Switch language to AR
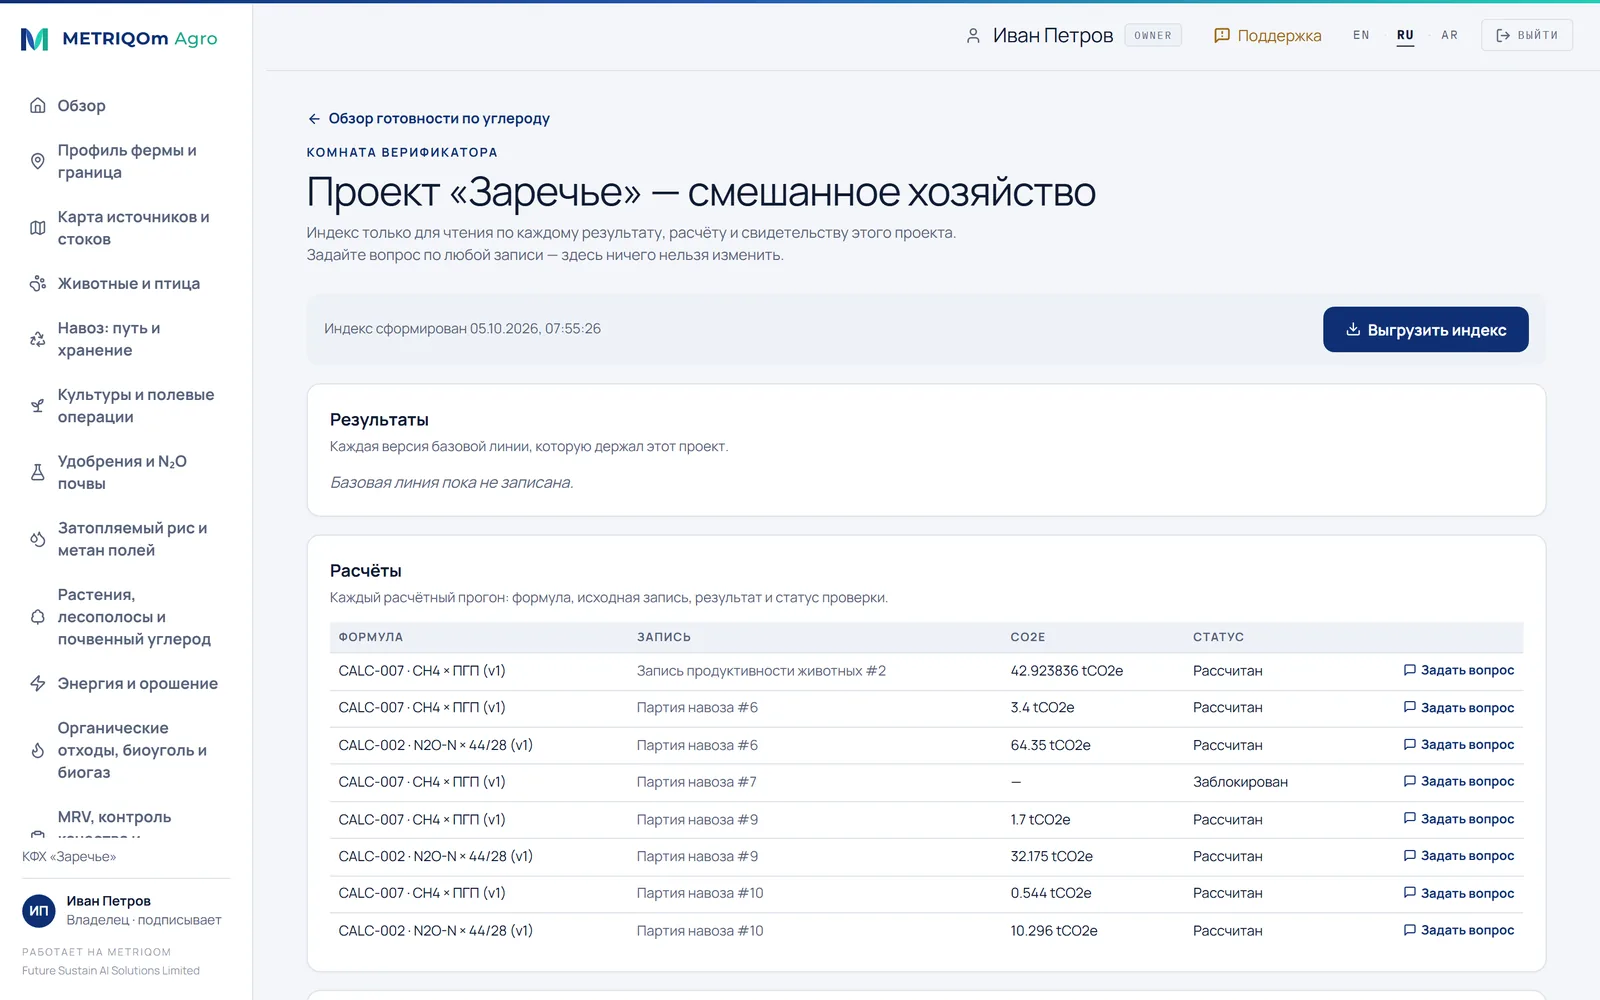This screenshot has height=1000, width=1600. (1449, 35)
